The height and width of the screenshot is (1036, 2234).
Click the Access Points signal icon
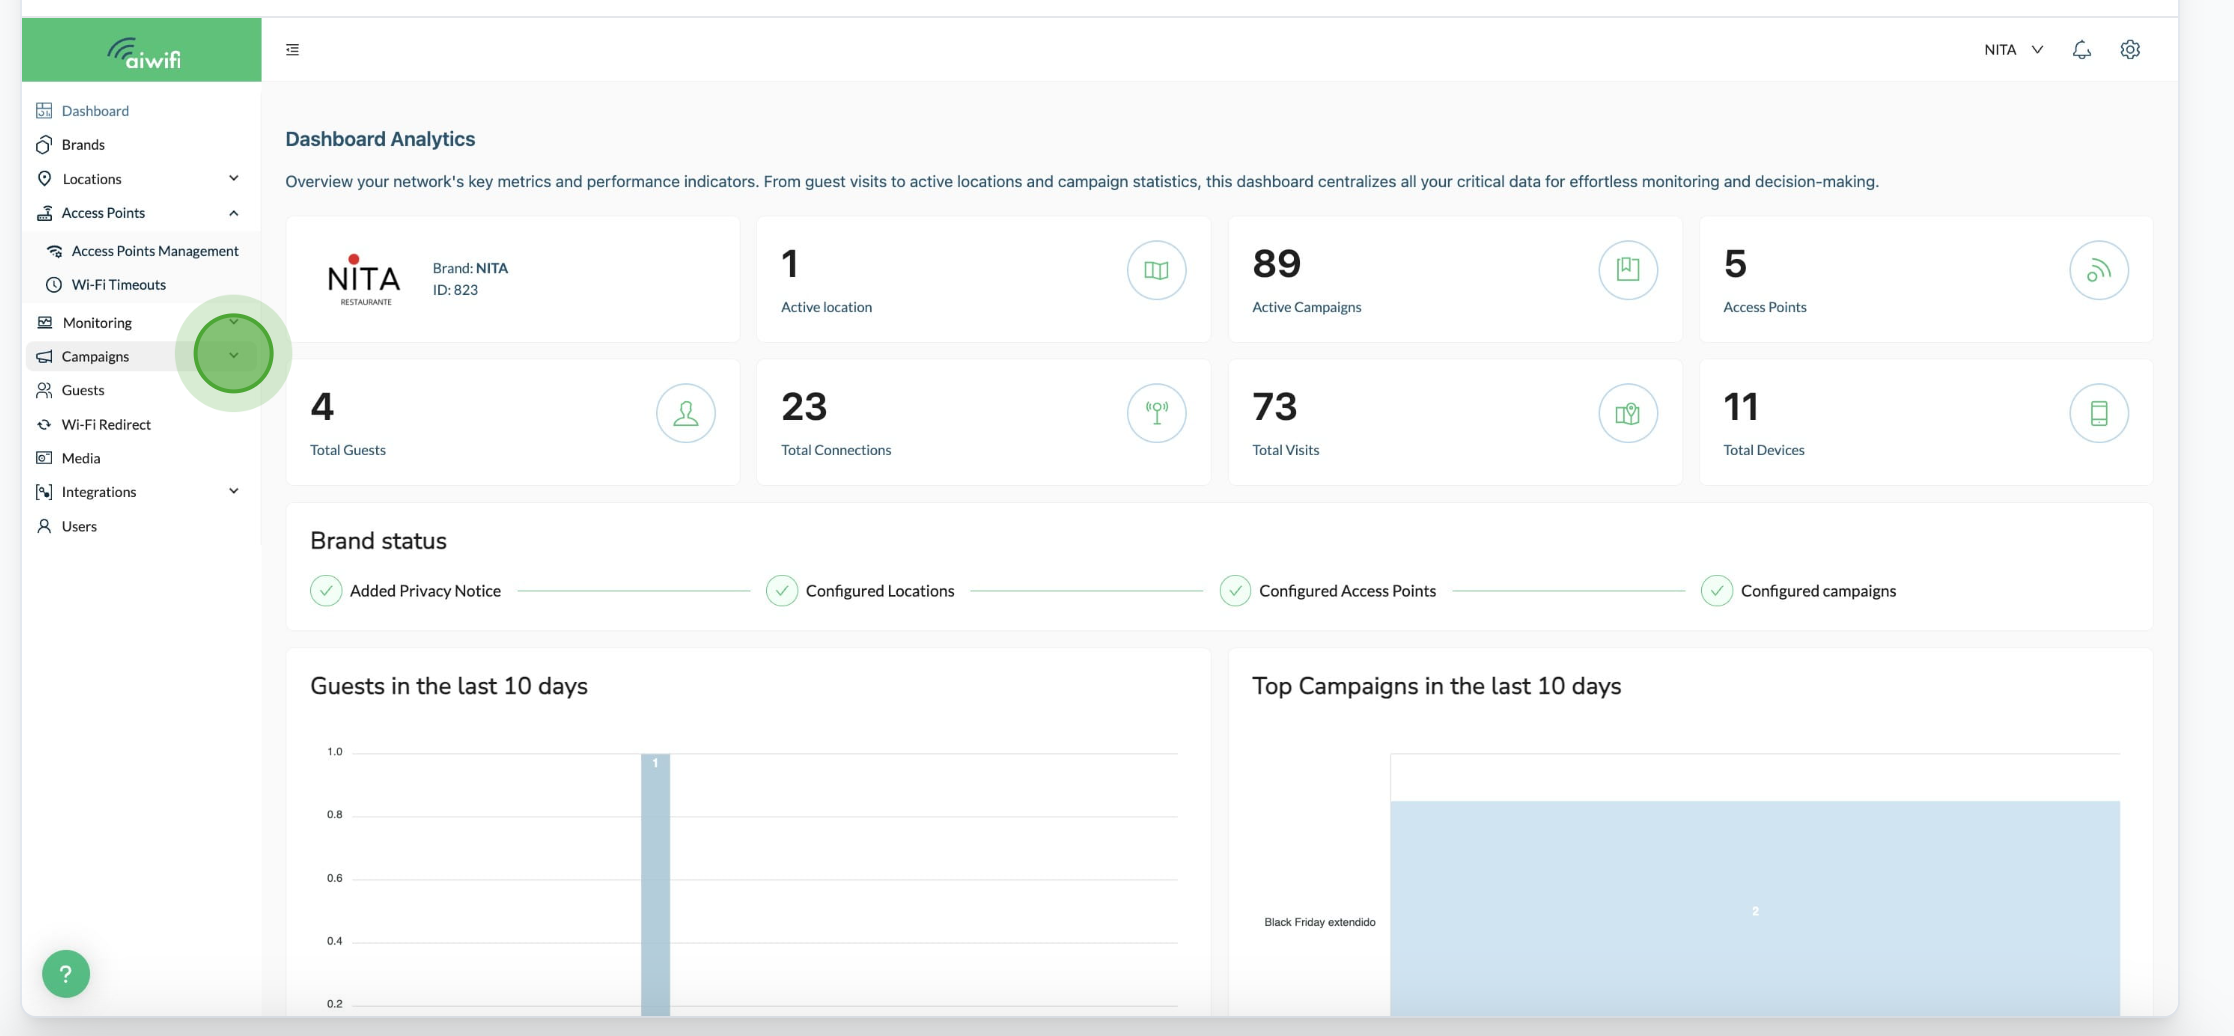[2099, 270]
